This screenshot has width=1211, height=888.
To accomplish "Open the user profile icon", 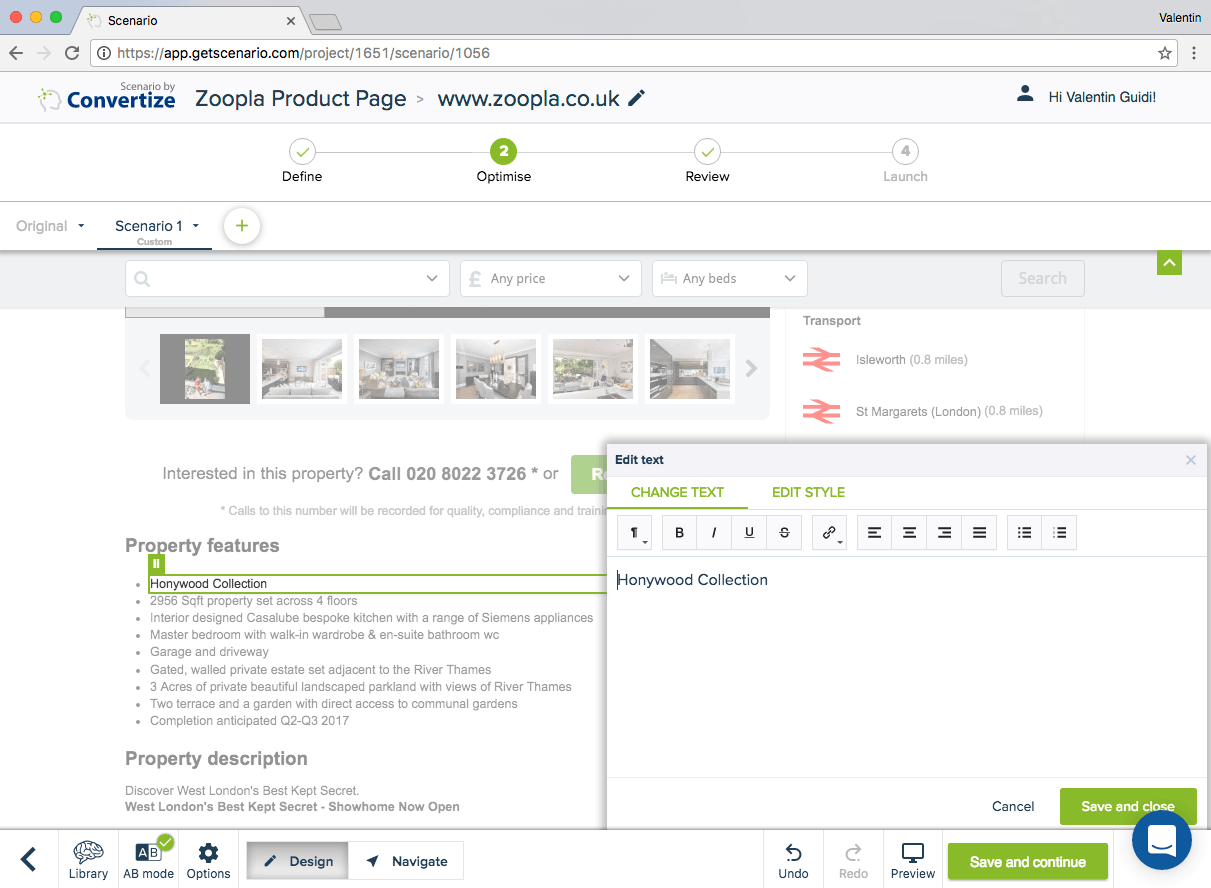I will tap(1024, 94).
